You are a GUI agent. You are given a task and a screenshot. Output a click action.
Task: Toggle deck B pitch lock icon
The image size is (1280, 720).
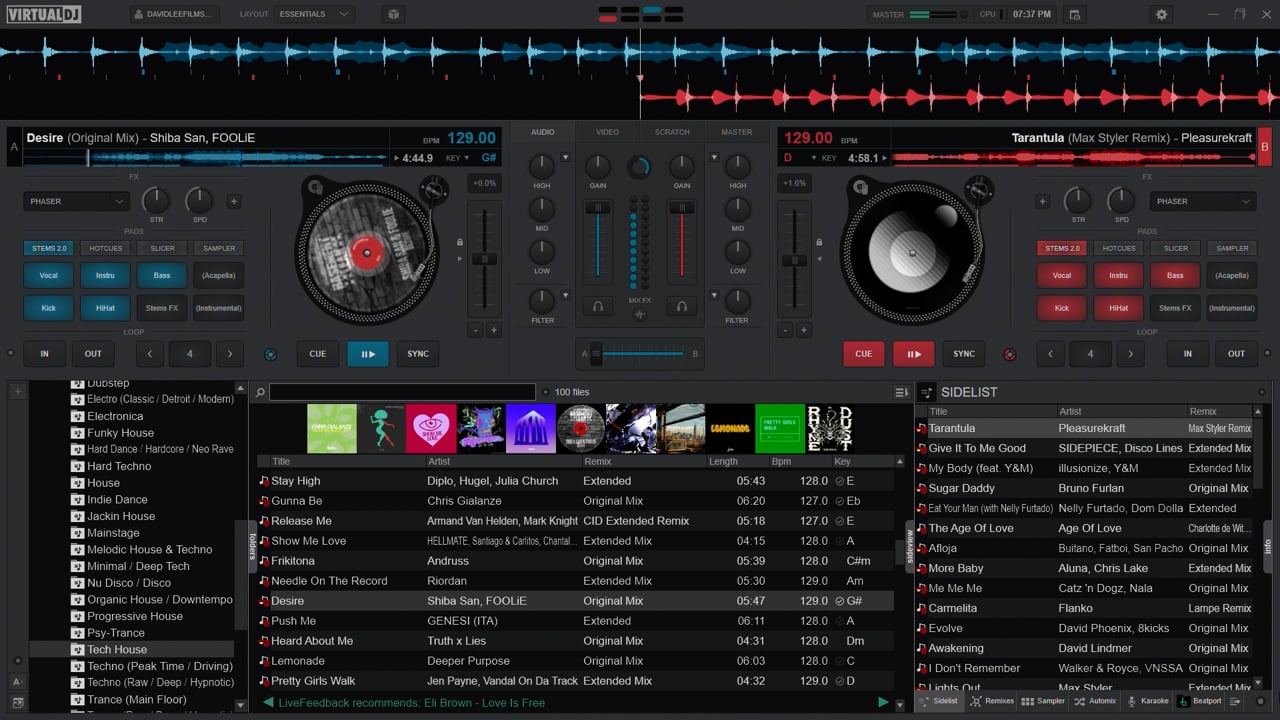tap(819, 242)
